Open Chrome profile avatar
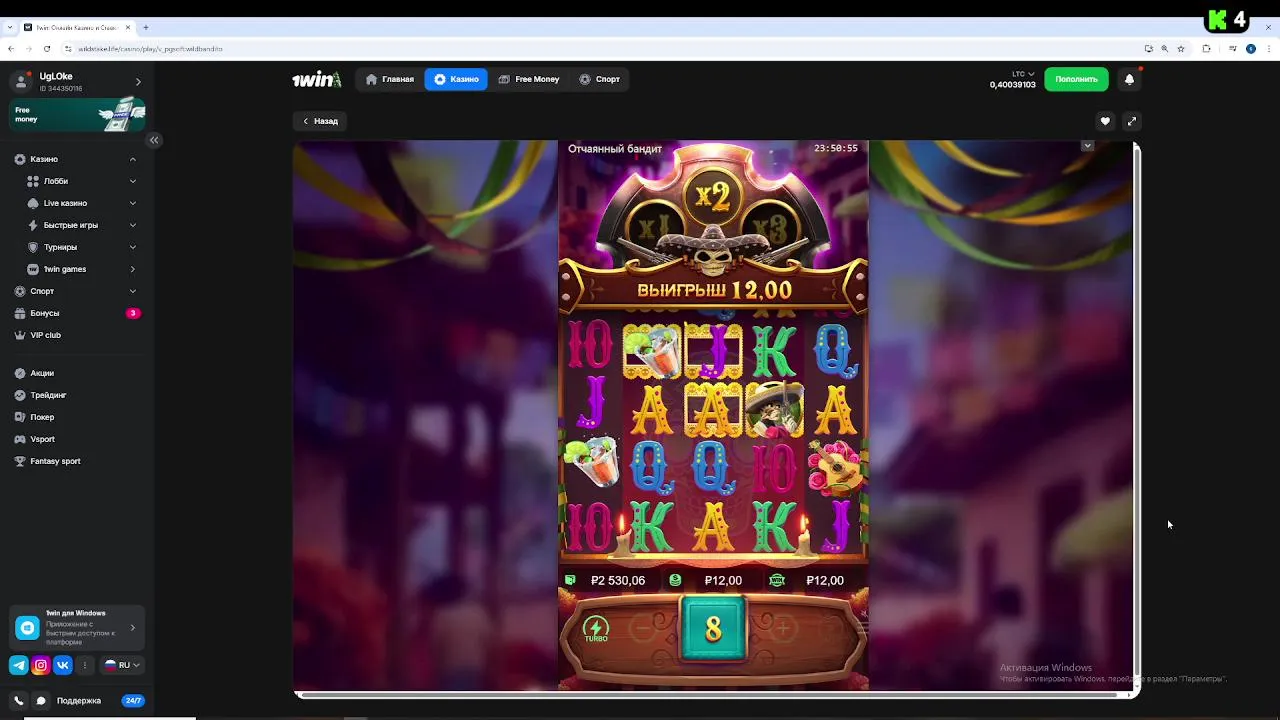The width and height of the screenshot is (1280, 720). pos(1251,48)
